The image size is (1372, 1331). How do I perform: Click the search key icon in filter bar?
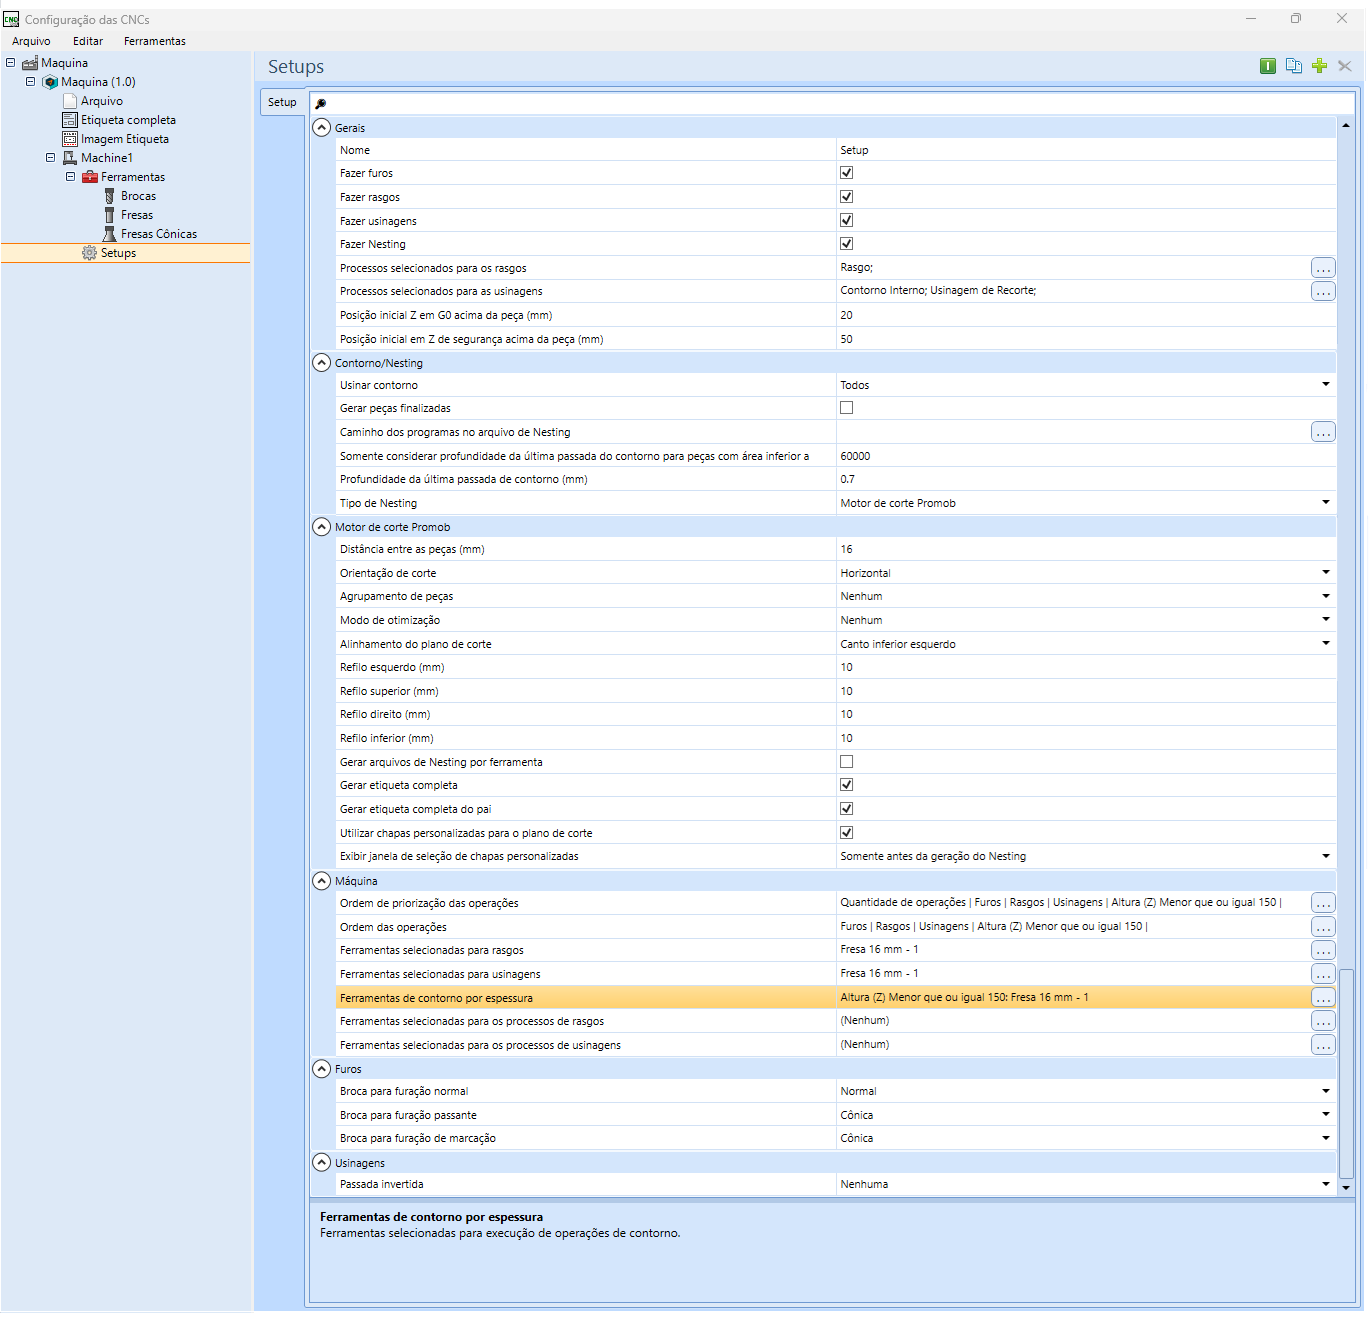point(321,103)
